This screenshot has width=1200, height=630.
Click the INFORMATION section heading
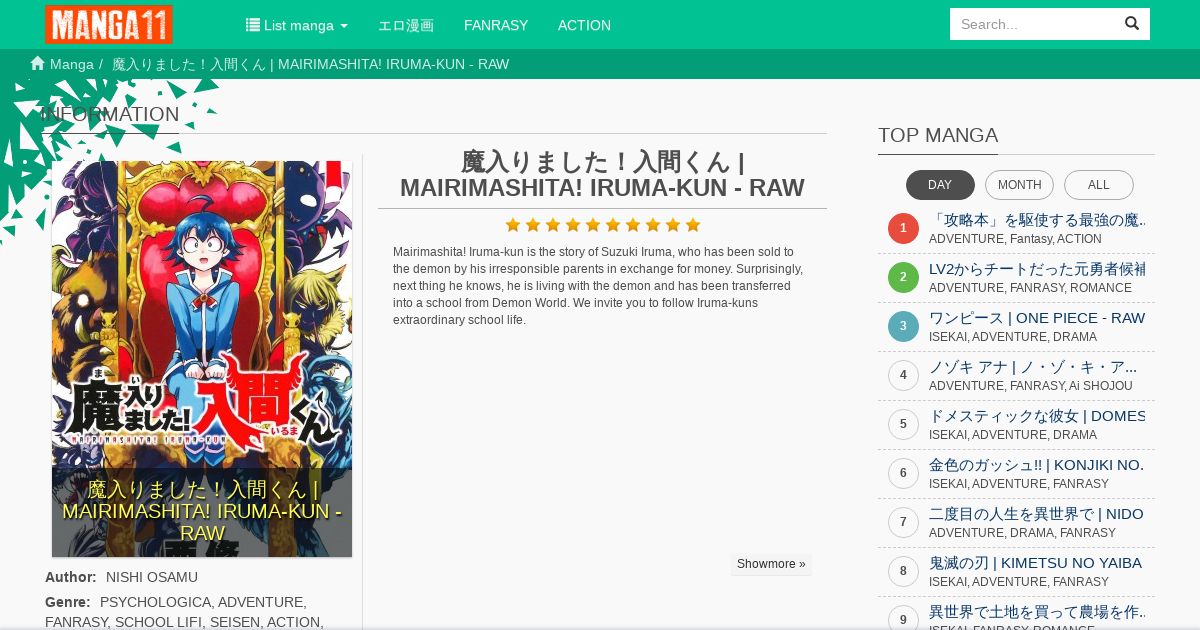[110, 114]
